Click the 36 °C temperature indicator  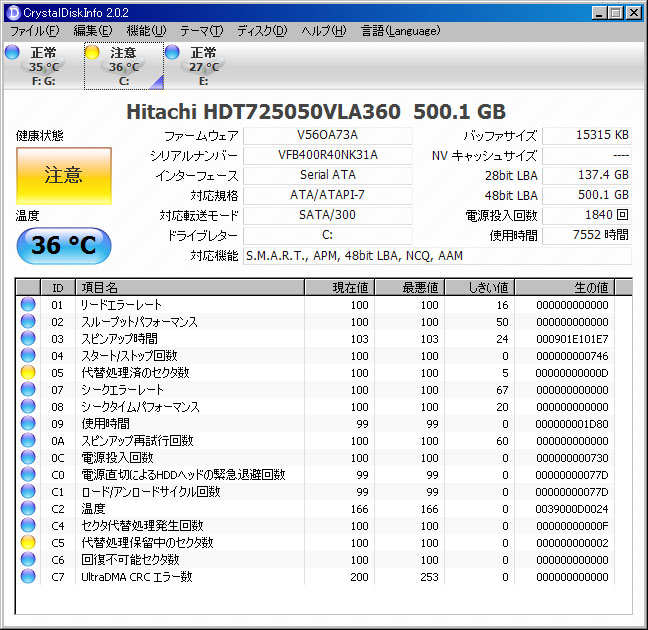point(64,246)
